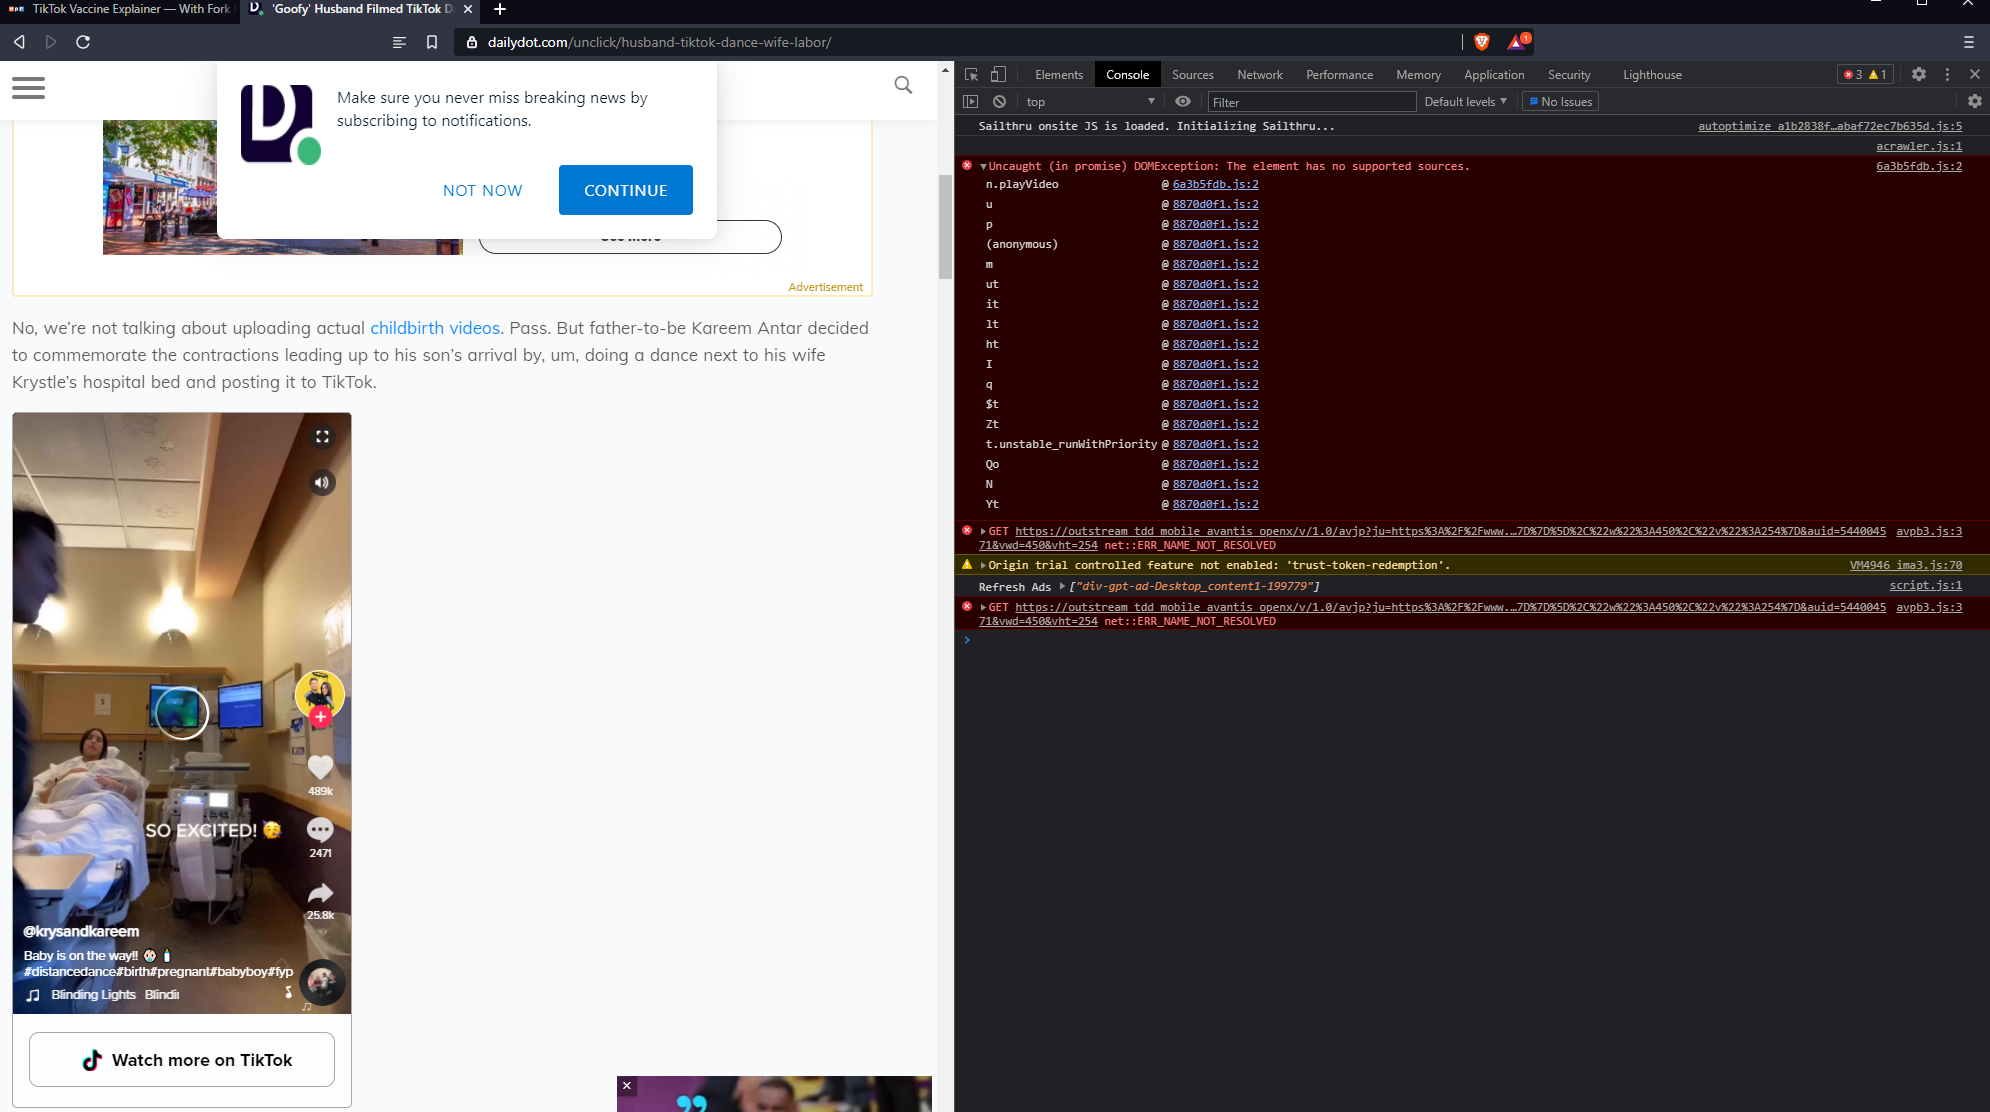Image resolution: width=1990 pixels, height=1112 pixels.
Task: Create a live expression with the eye icon
Action: (1182, 101)
